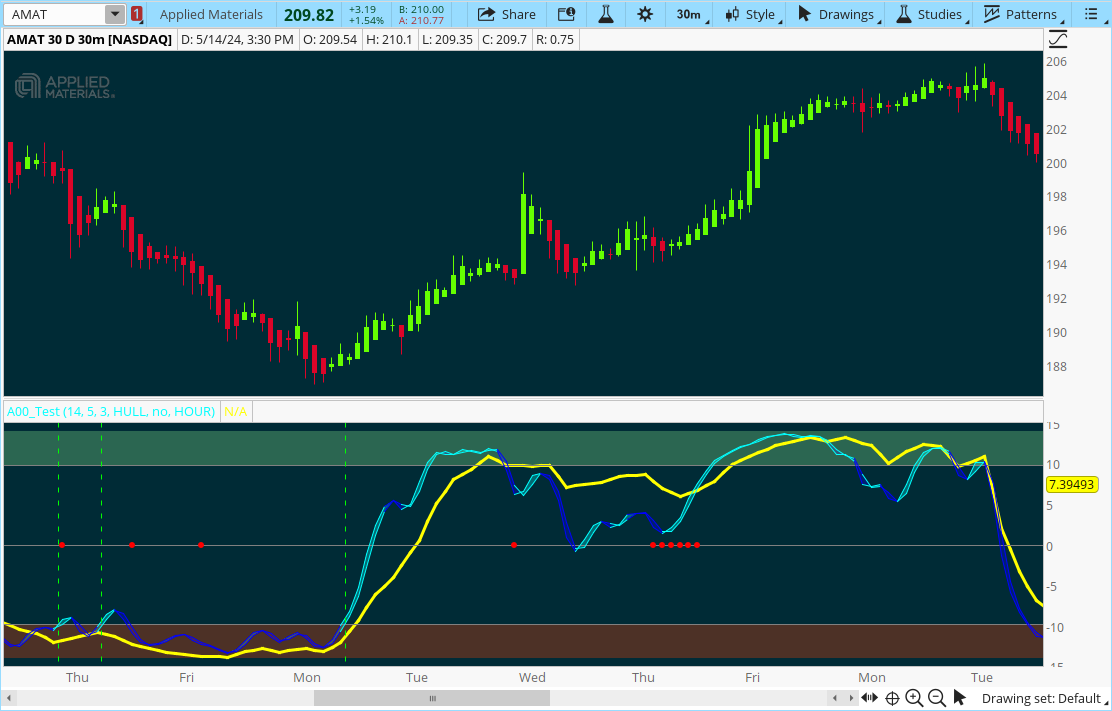Viewport: 1112px width, 711px height.
Task: Click the time axis expand/compress arrows icon
Action: (x=869, y=698)
